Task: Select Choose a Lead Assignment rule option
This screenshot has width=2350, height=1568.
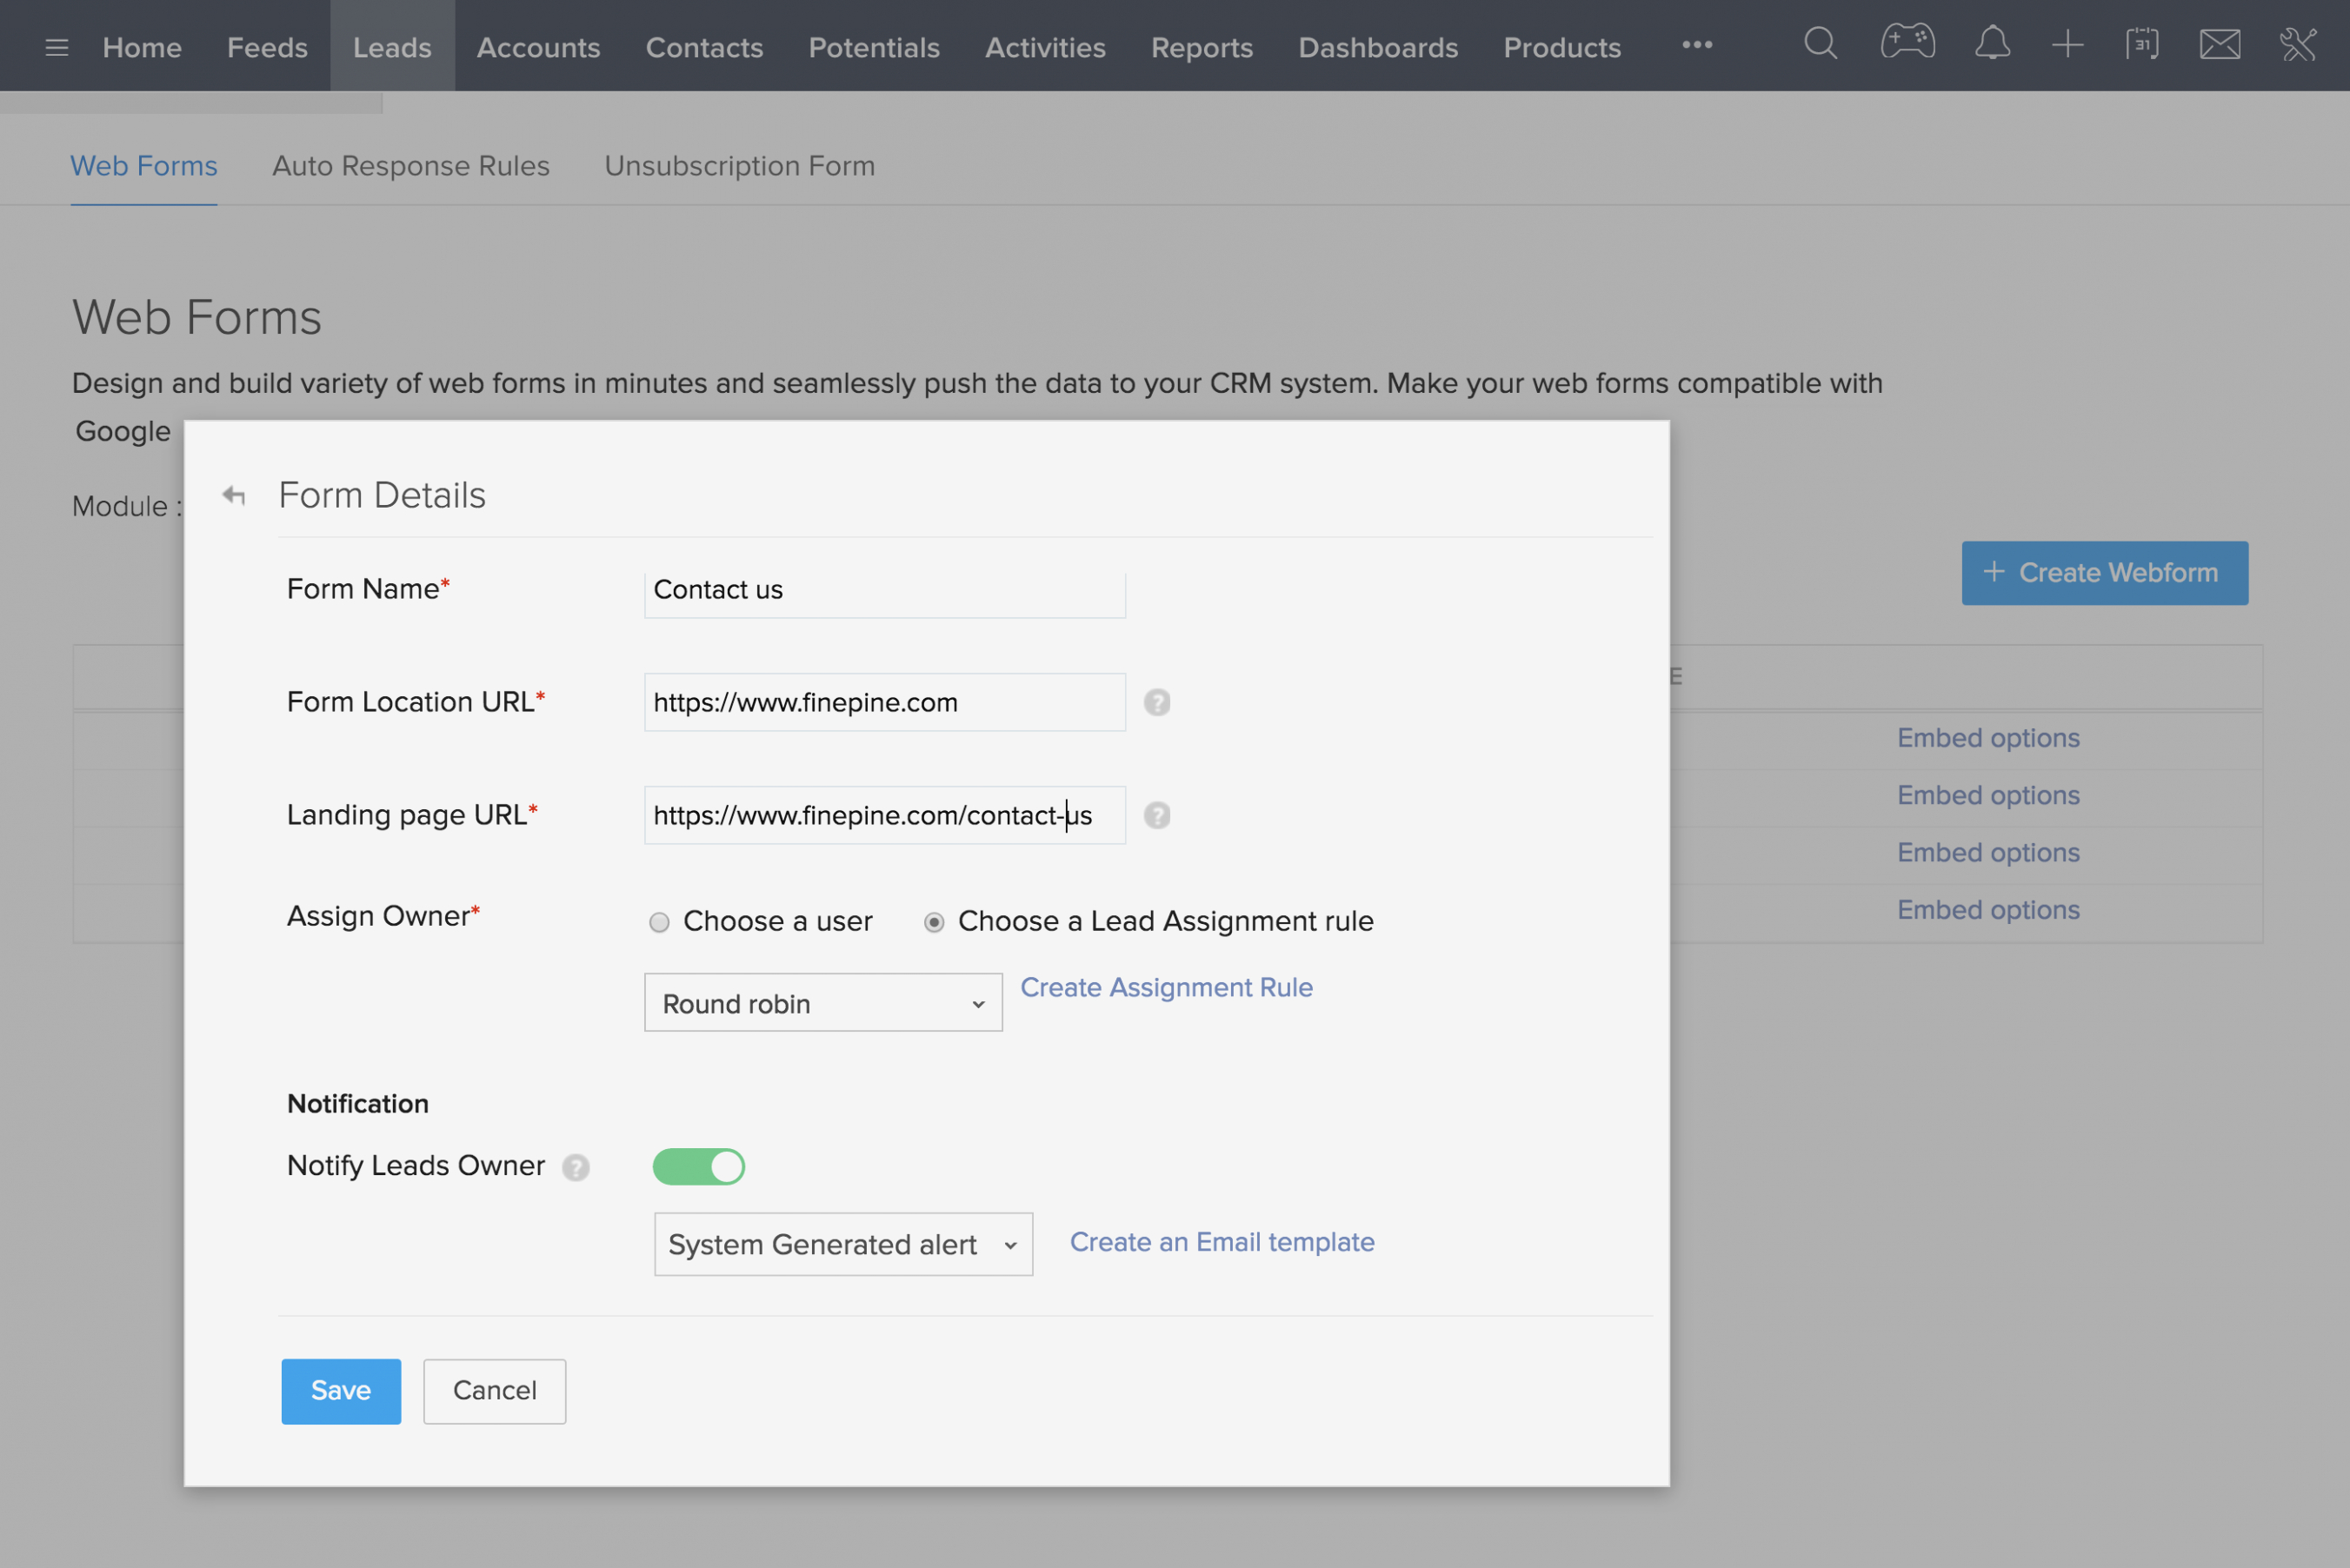Action: pos(933,922)
